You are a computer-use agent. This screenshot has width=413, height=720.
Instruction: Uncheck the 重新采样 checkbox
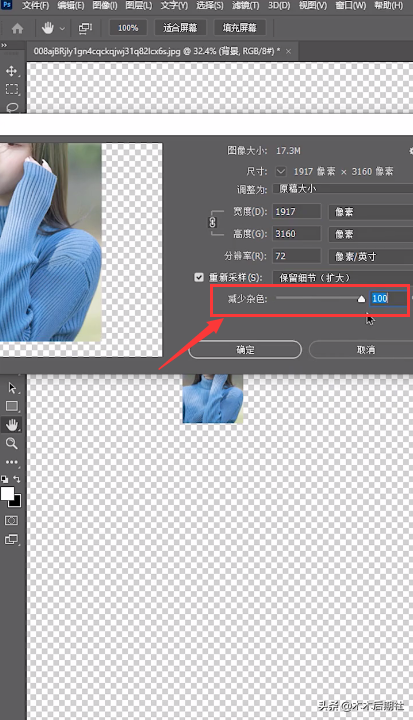[x=199, y=277]
